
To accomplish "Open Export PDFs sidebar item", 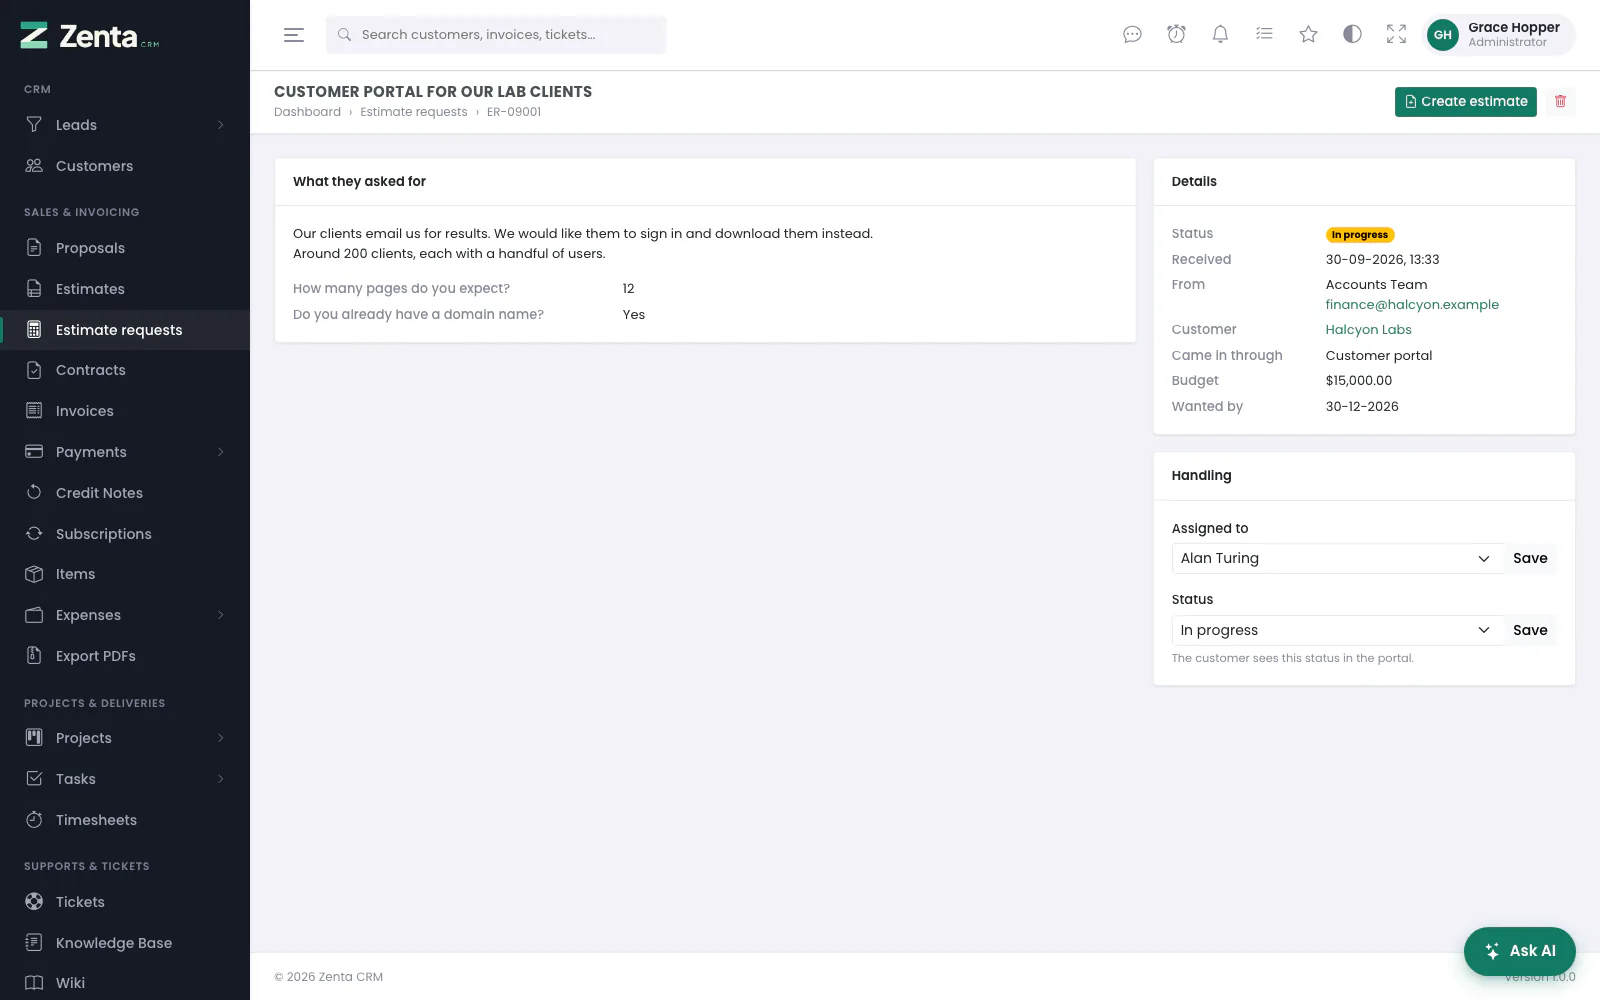I will pyautogui.click(x=125, y=656).
